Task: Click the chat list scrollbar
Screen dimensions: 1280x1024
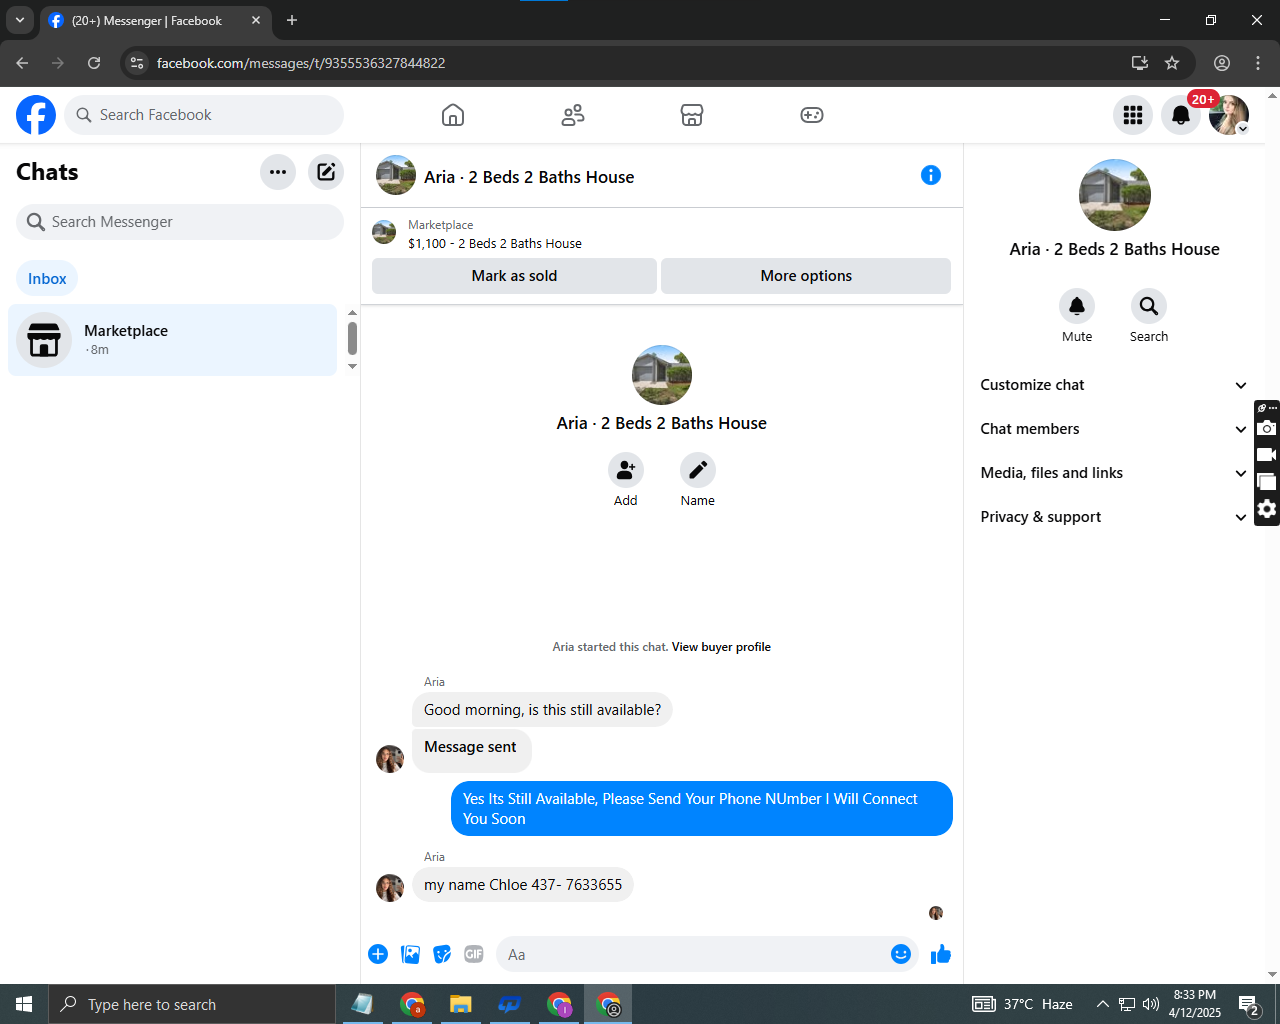Action: (x=352, y=338)
